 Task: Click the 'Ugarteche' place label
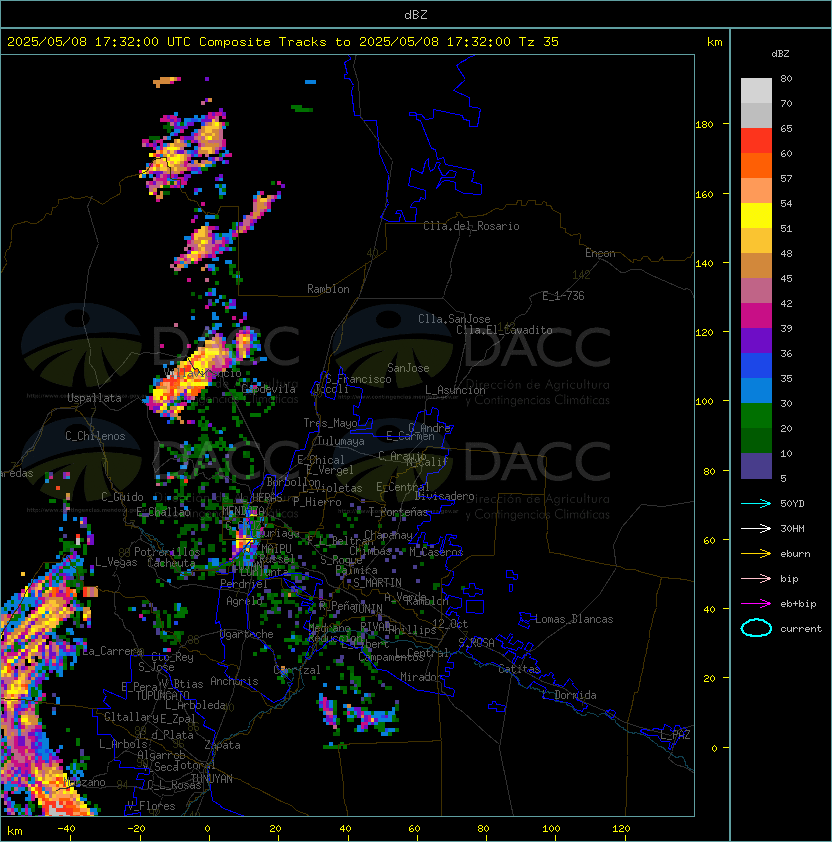point(247,635)
